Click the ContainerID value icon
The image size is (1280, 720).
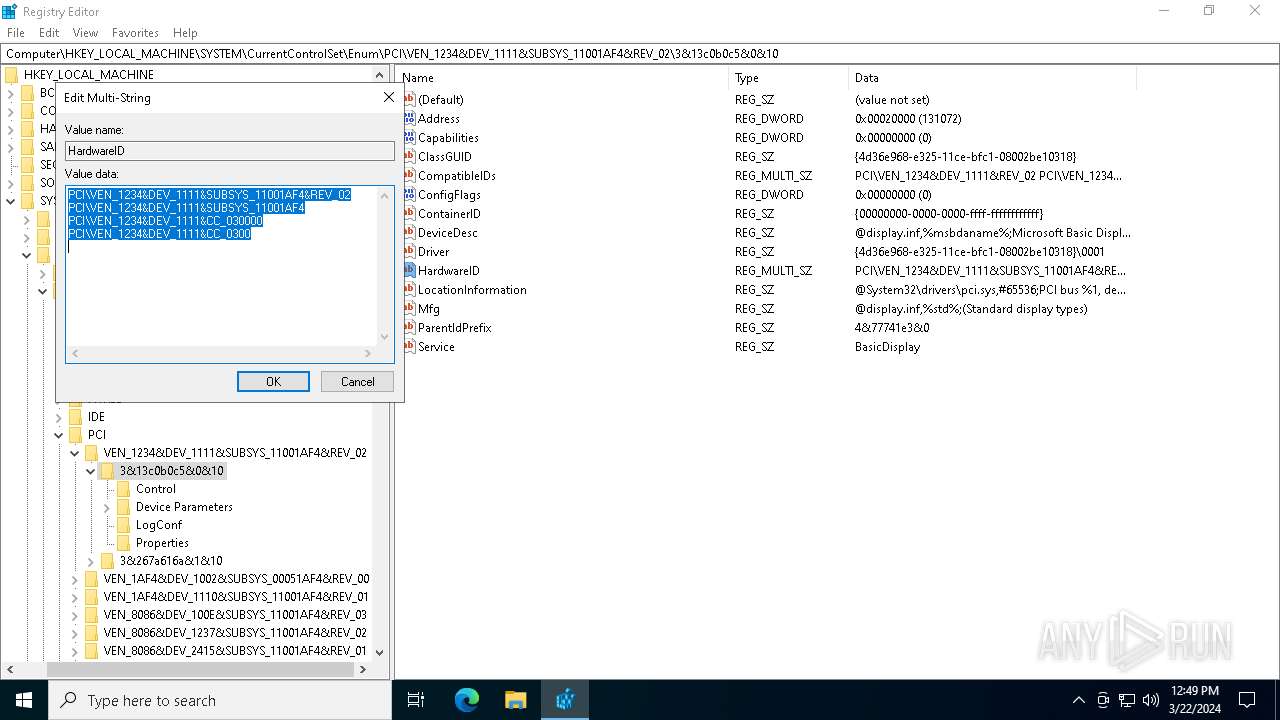pos(409,213)
